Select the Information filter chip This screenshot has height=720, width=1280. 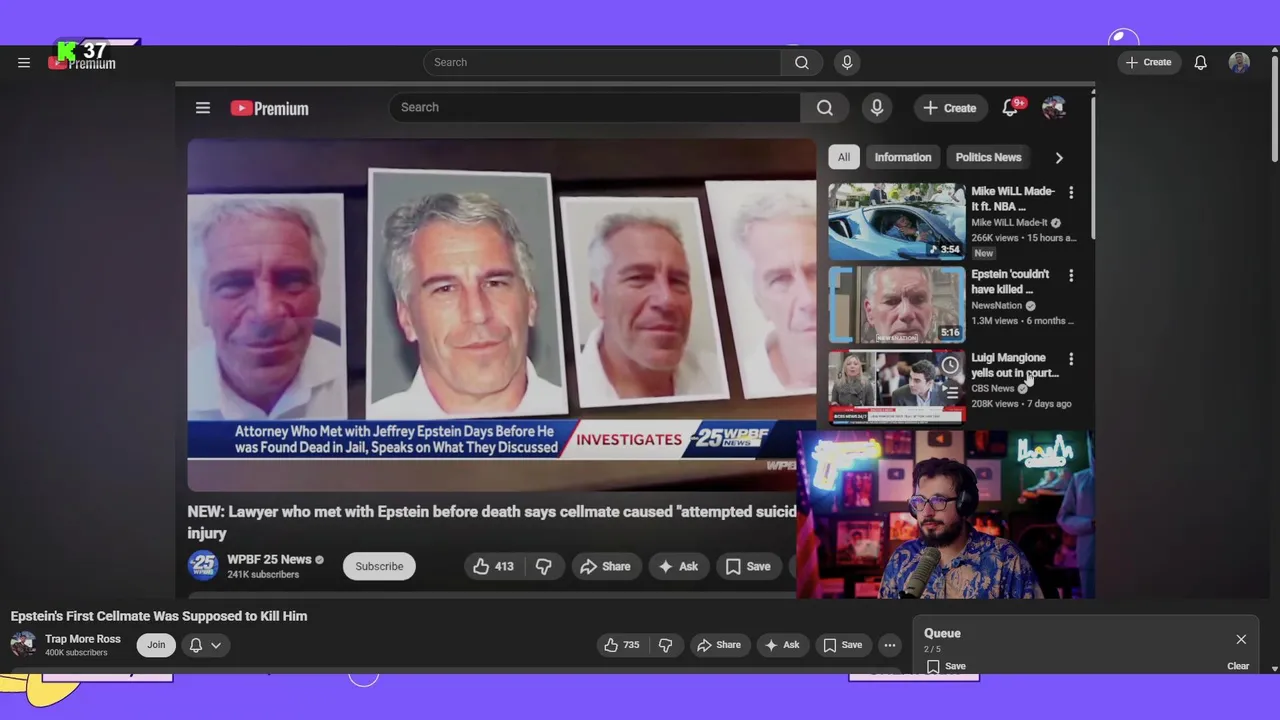pos(903,157)
